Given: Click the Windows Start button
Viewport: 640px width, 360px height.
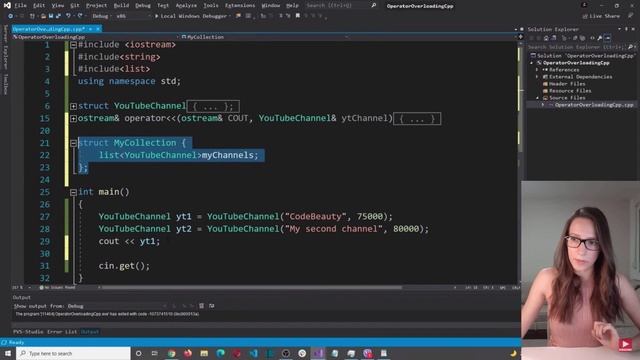Looking at the screenshot, I should (x=8, y=353).
